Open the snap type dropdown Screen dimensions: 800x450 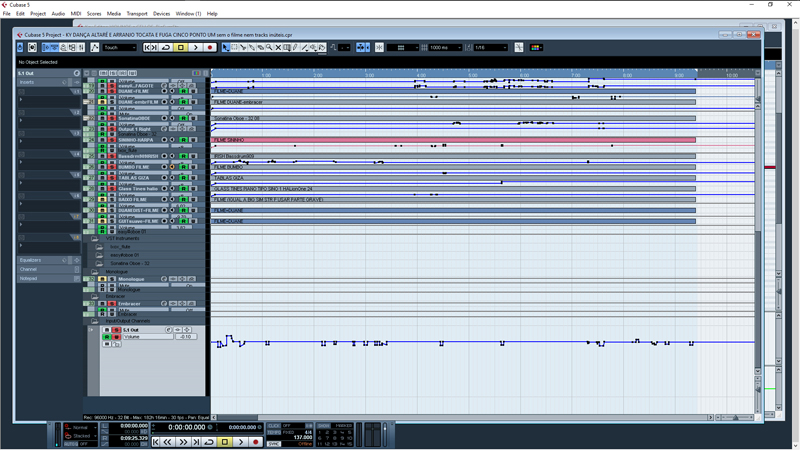point(403,47)
